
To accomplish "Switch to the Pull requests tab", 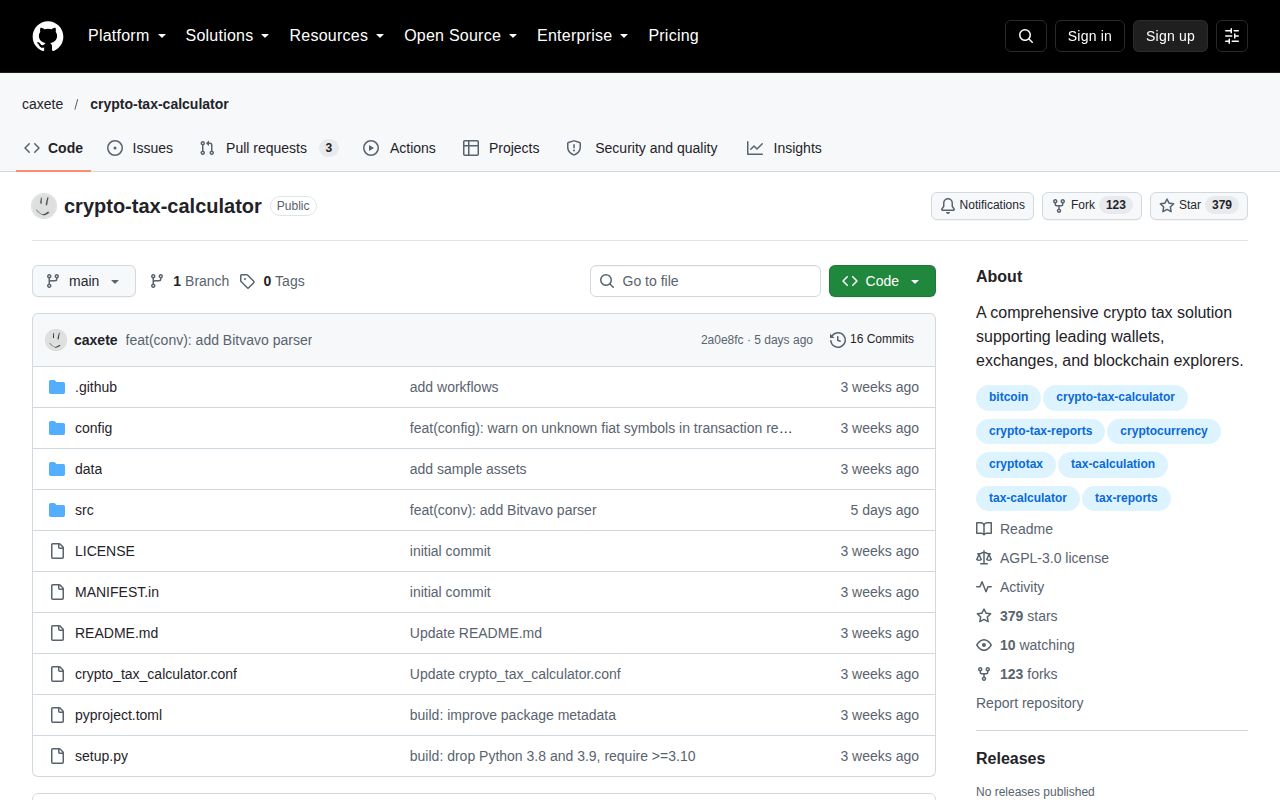I will [268, 148].
